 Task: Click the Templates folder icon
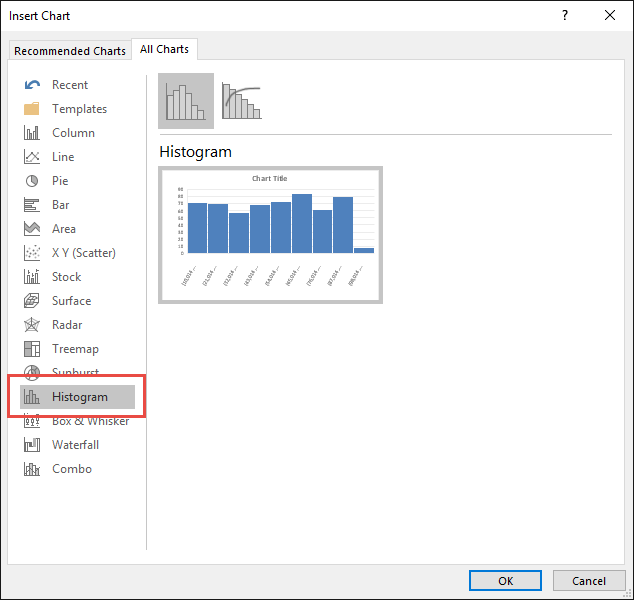click(x=32, y=109)
